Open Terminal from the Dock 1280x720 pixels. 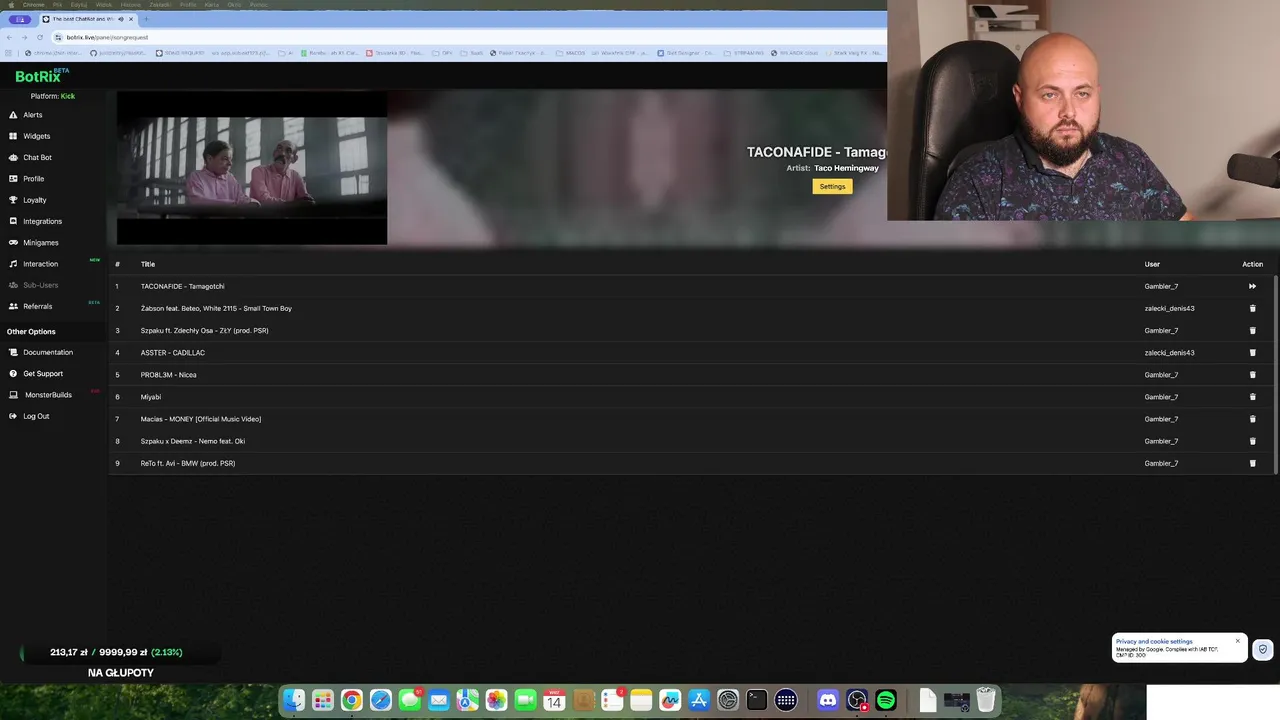pos(756,700)
